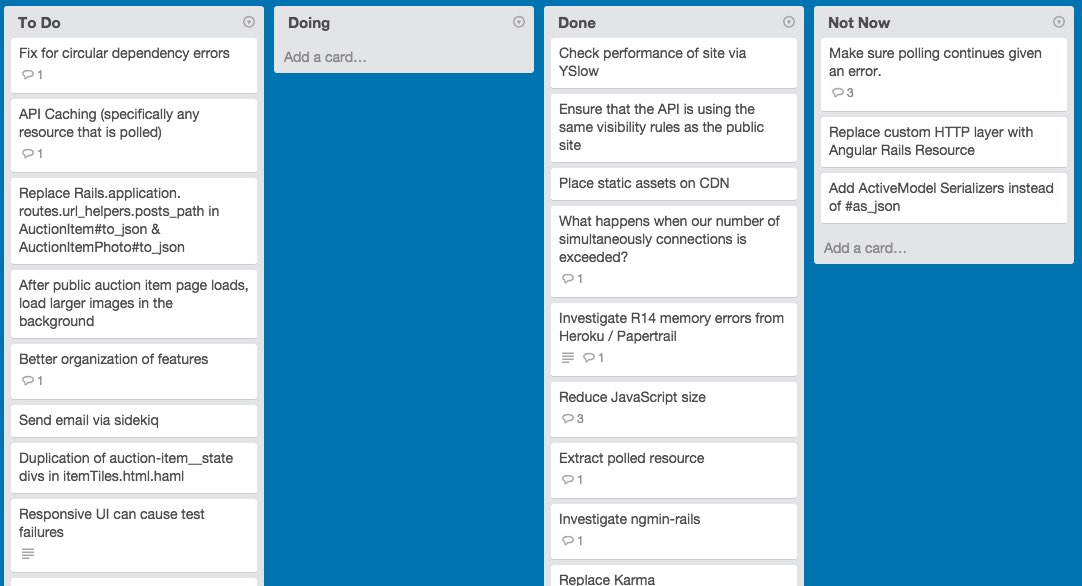Screen dimensions: 1082x586
Task: Click comment icon on Better organization card
Action: click(28, 380)
